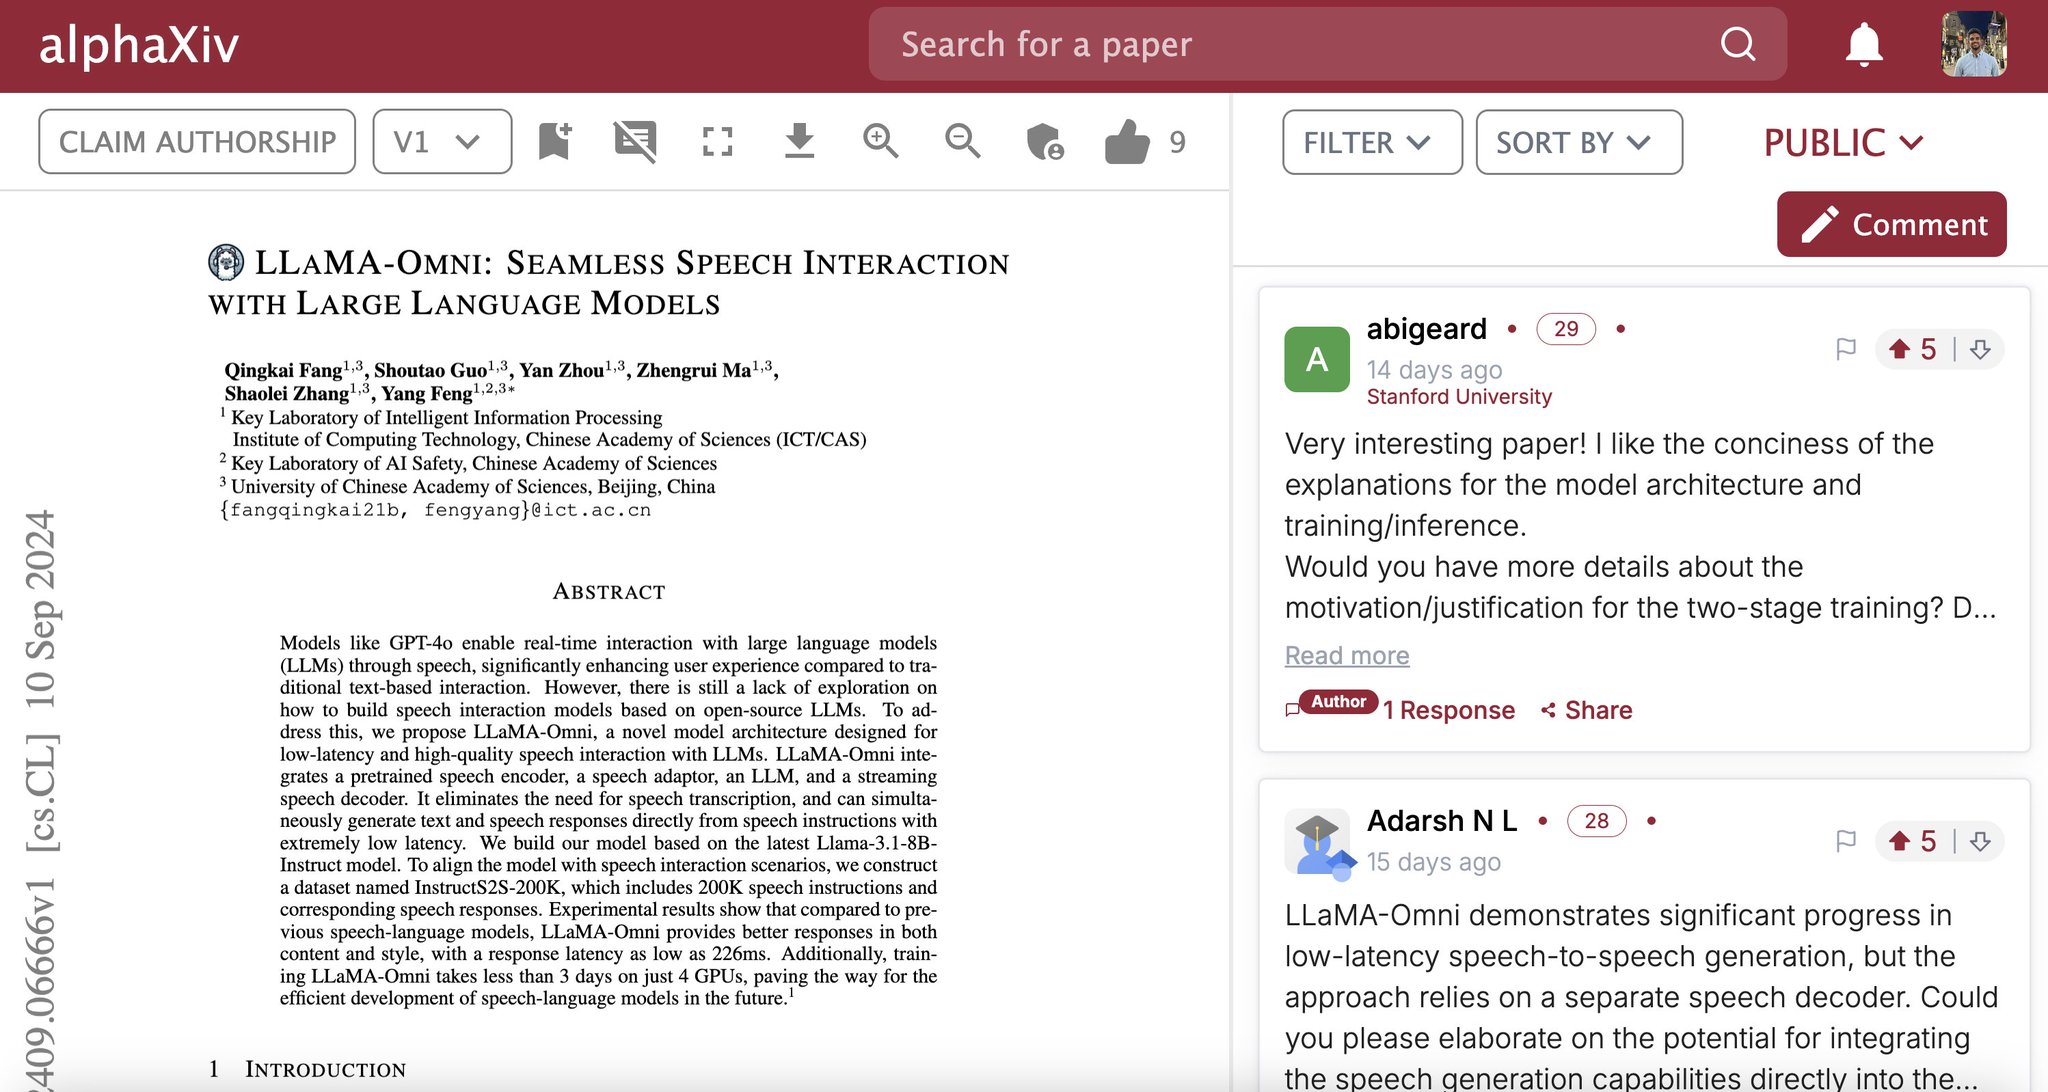Click the search magnifier icon

(x=1738, y=44)
